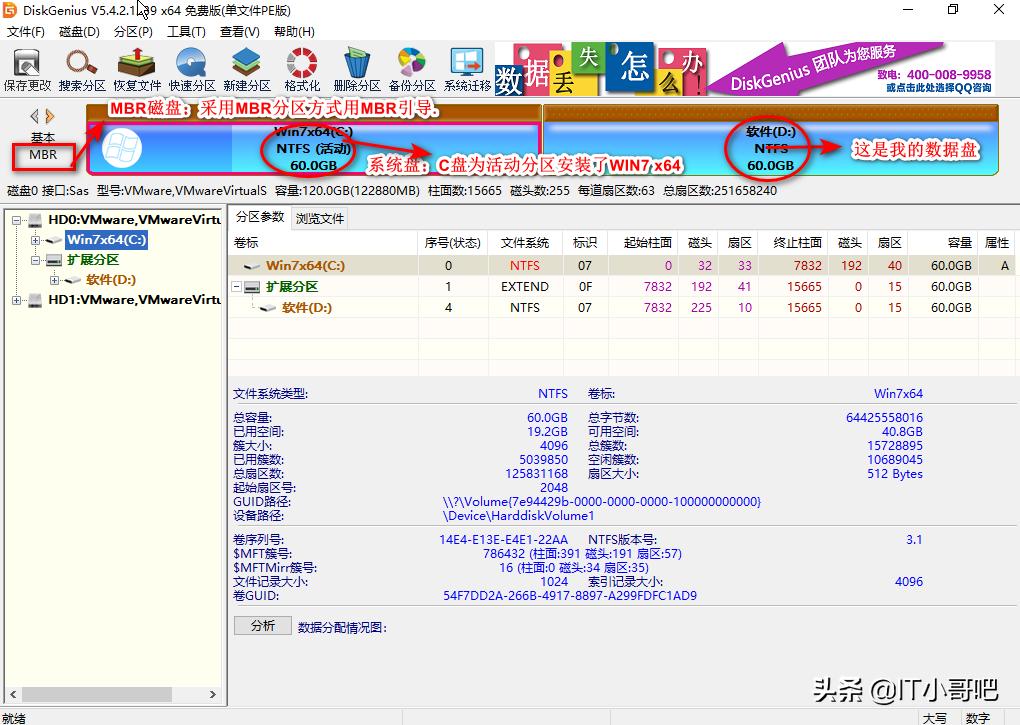The width and height of the screenshot is (1020, 725).
Task: Switch to the 浏览文件 tab
Action: (x=322, y=216)
